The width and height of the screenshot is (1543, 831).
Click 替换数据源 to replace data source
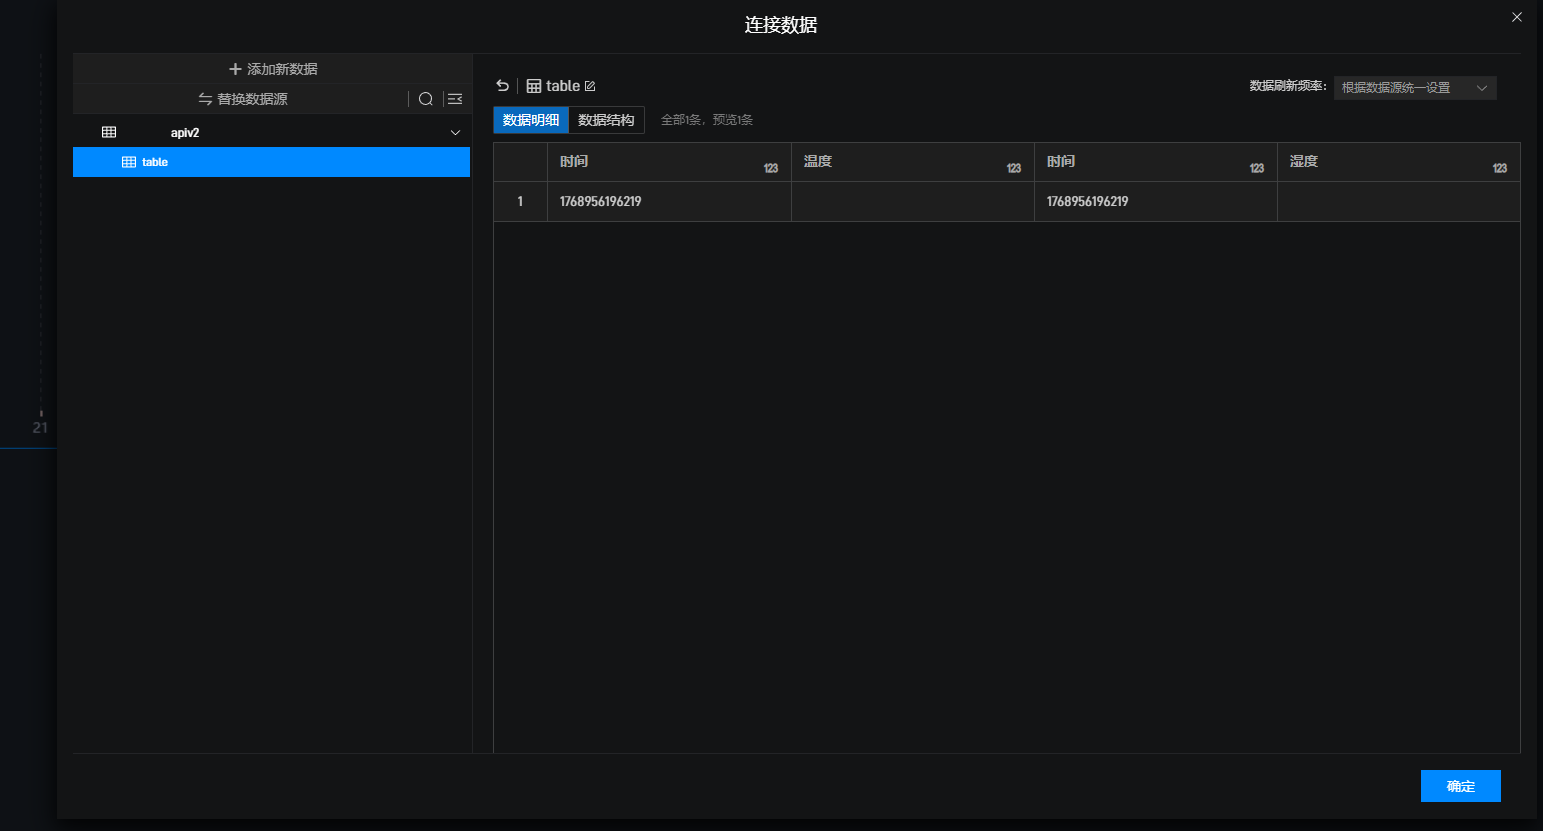(x=243, y=99)
